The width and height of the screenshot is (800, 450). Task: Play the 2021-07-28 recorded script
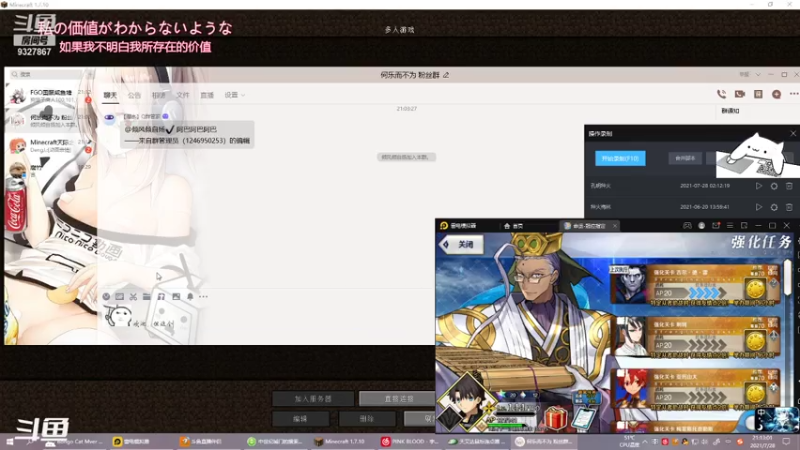759,186
